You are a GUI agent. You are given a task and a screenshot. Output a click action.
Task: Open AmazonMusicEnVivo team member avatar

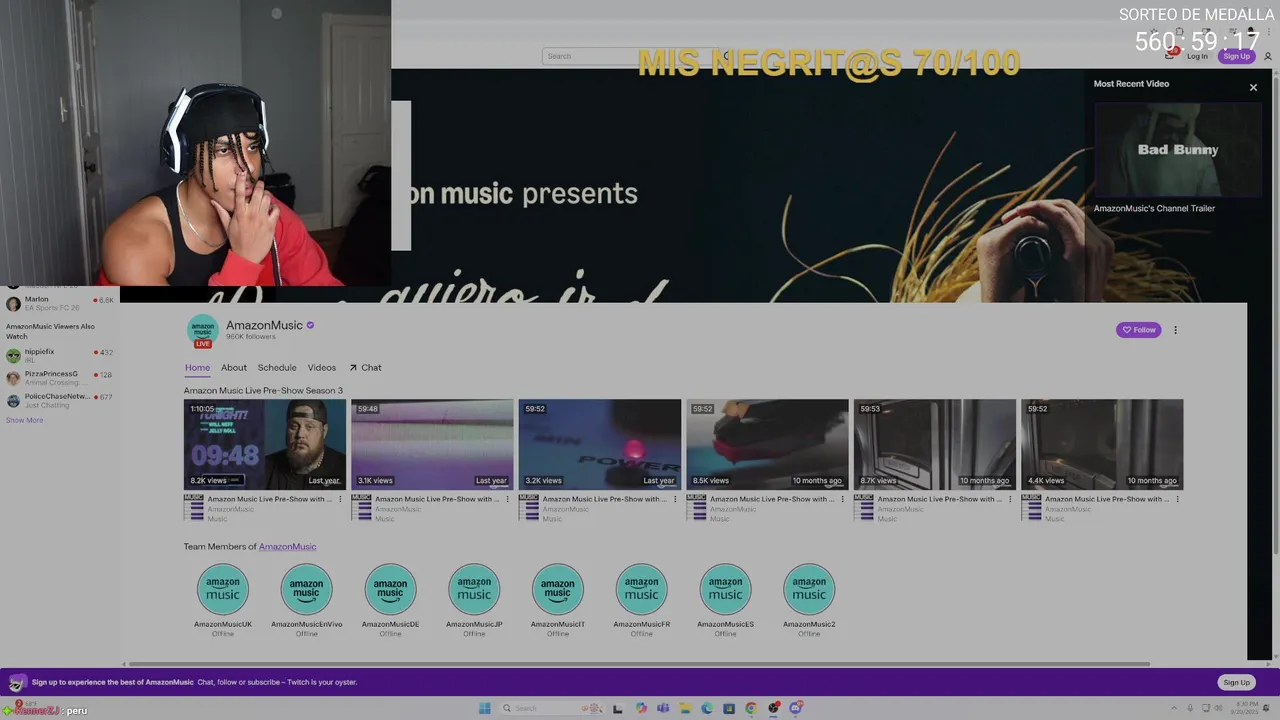pyautogui.click(x=306, y=589)
